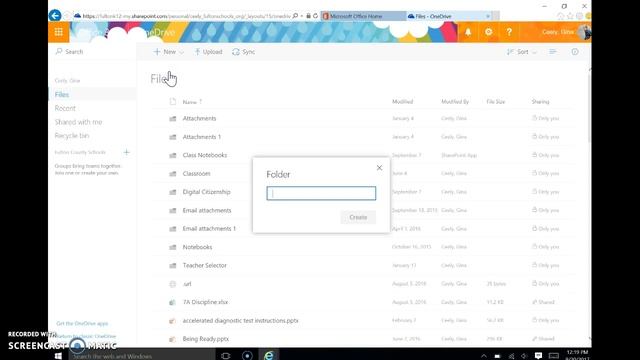Open the Email attachments 1 folder
Screen dimensions: 640x360
click(209, 229)
